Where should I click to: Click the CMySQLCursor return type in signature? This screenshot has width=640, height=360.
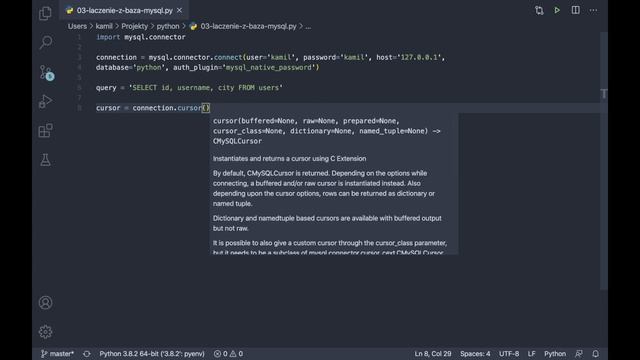pos(237,141)
